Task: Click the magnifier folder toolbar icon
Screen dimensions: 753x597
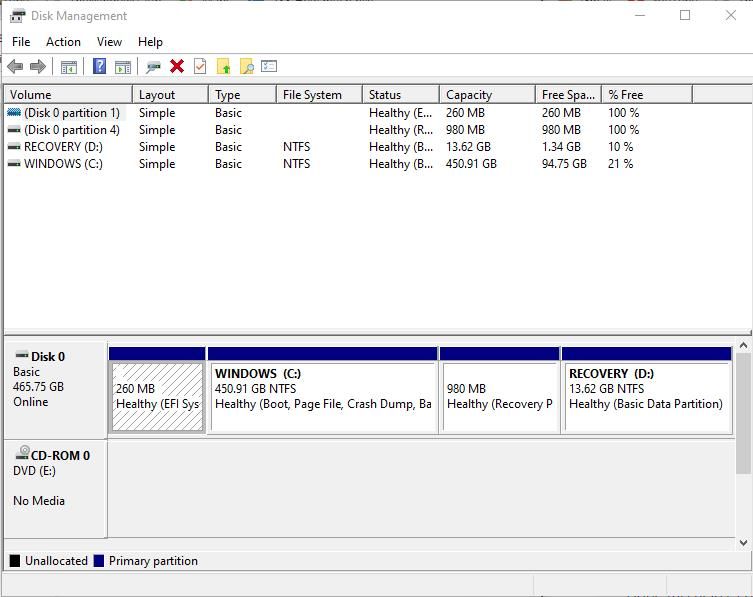Action: point(246,67)
